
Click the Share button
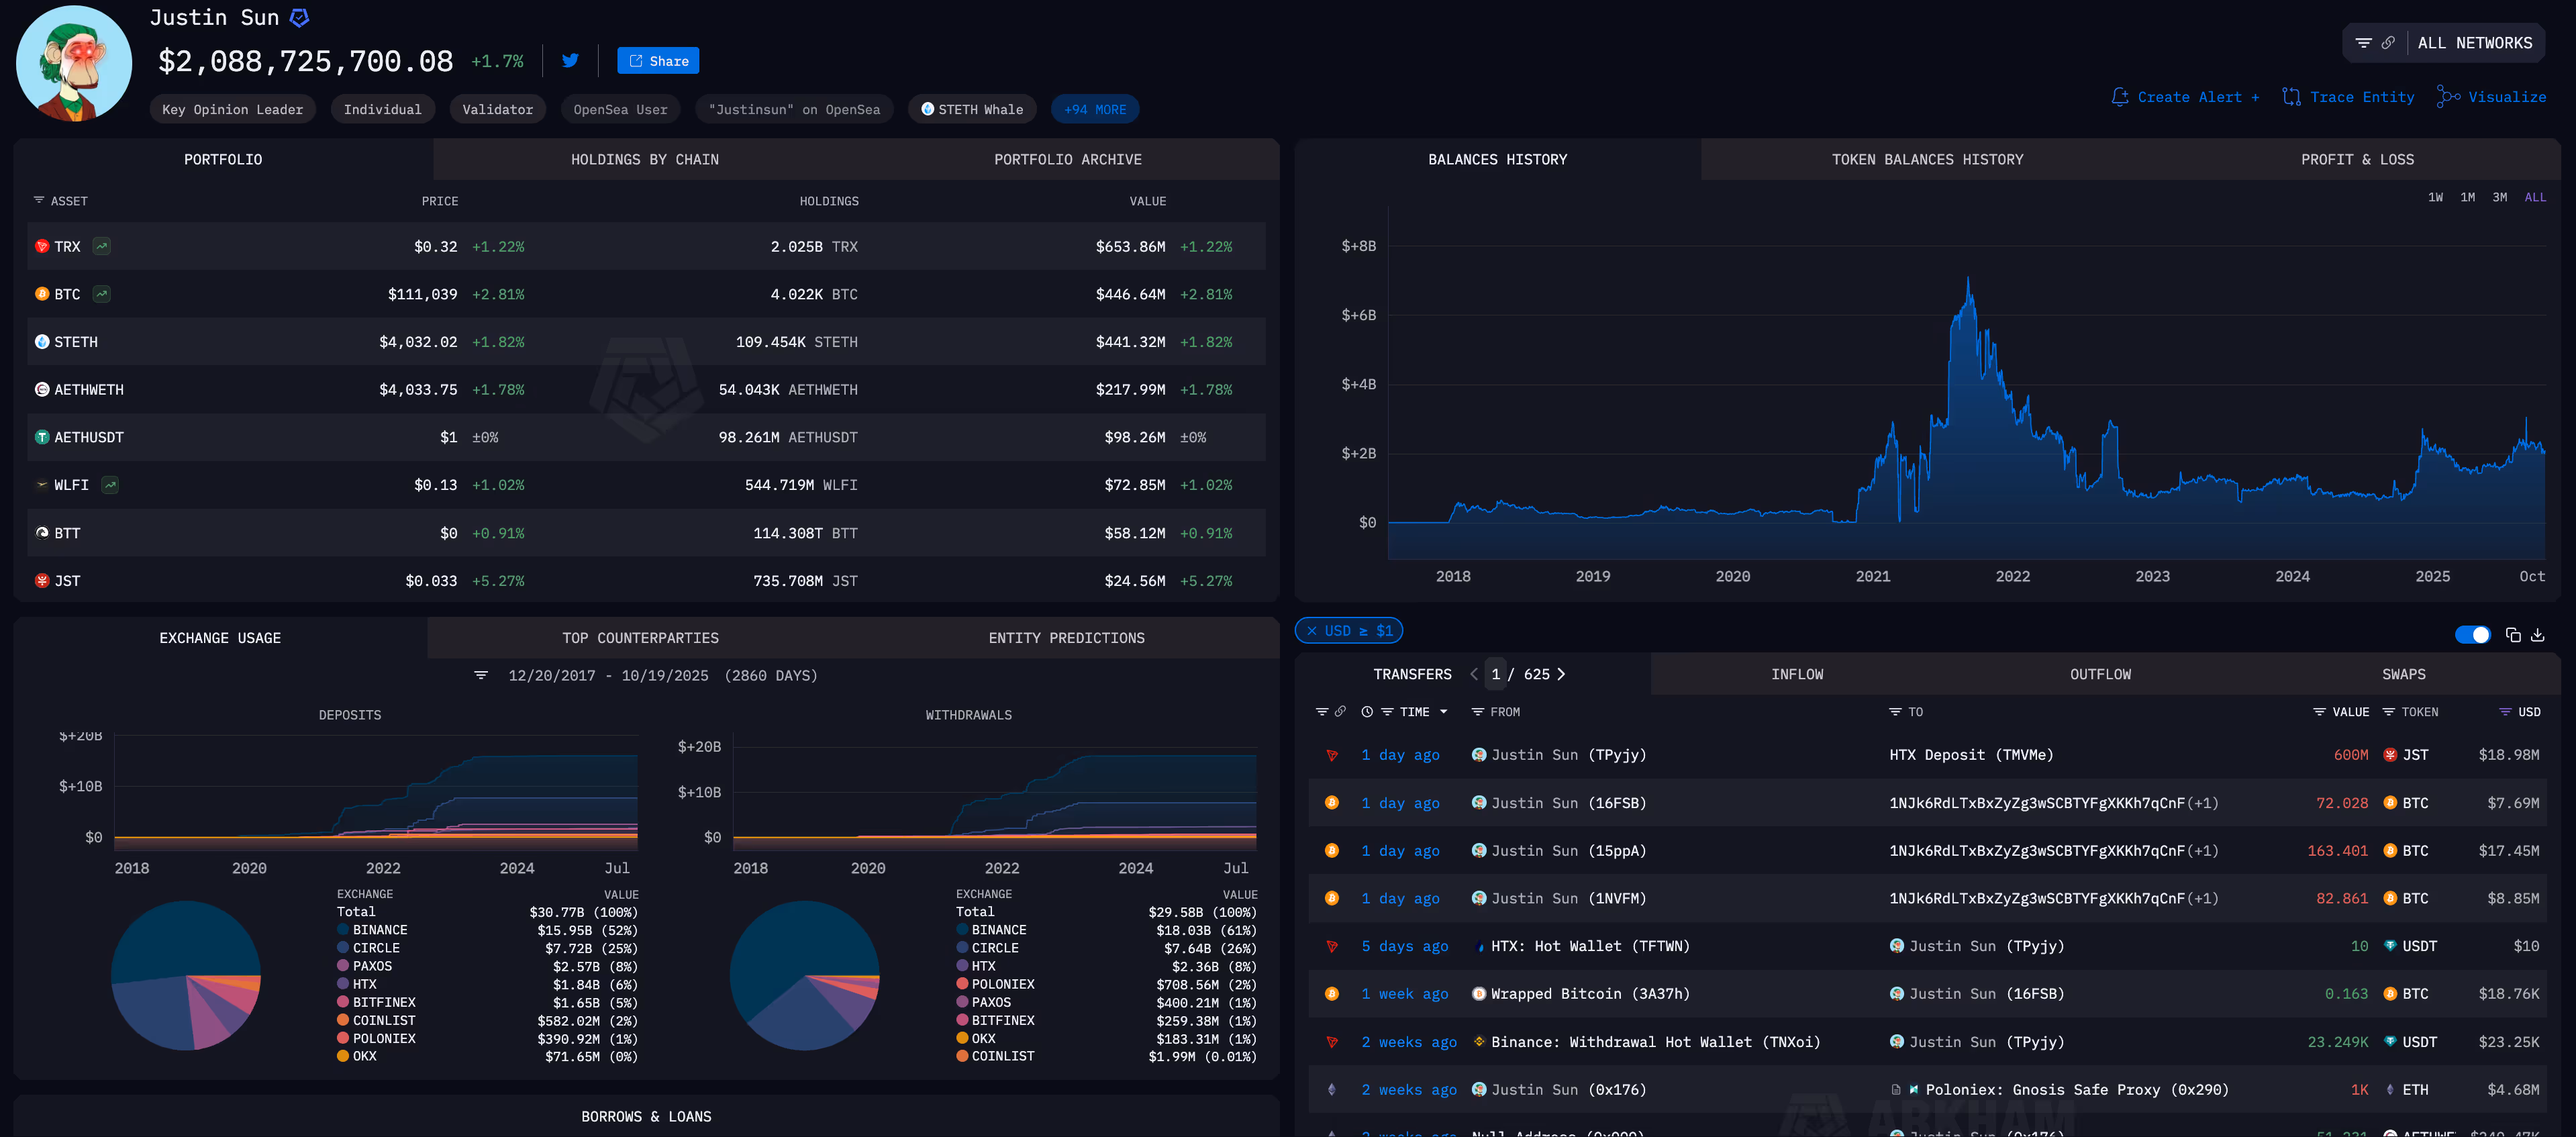point(657,61)
